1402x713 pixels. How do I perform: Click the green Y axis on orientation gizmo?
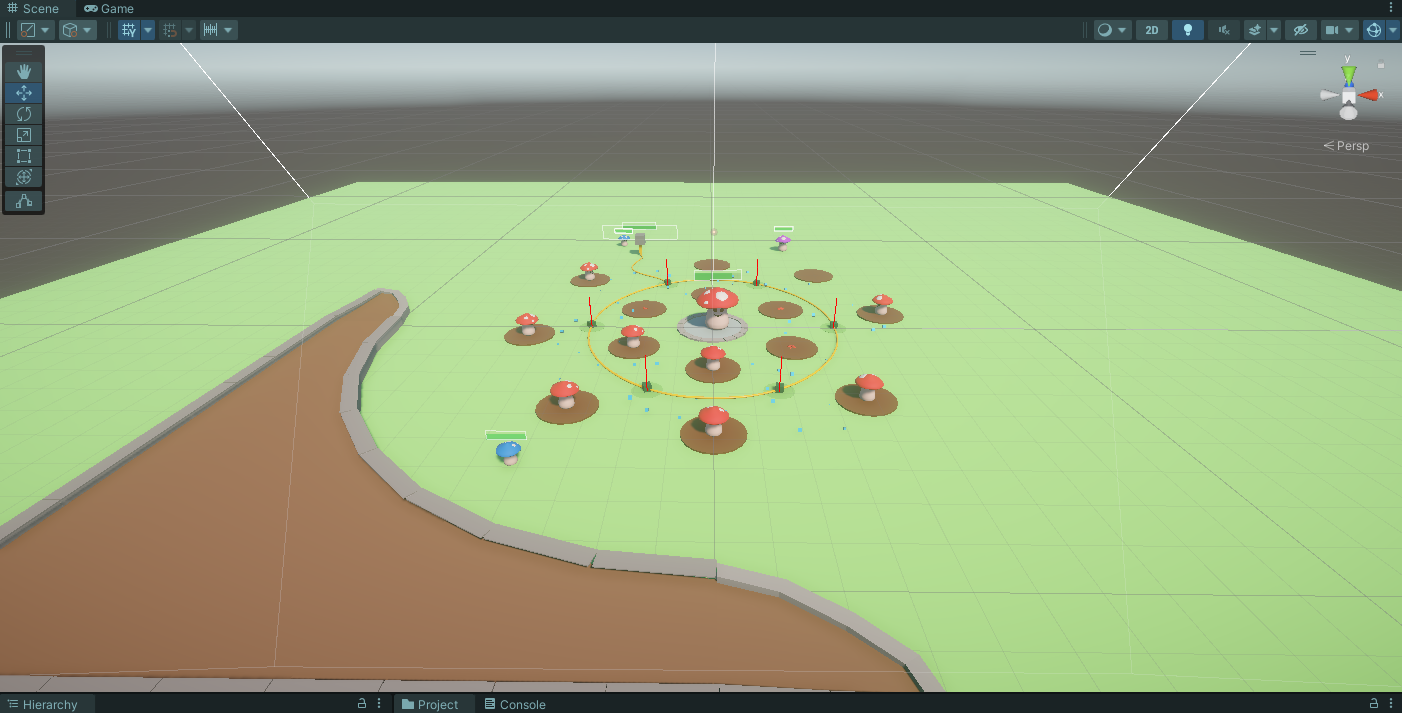[x=1347, y=72]
